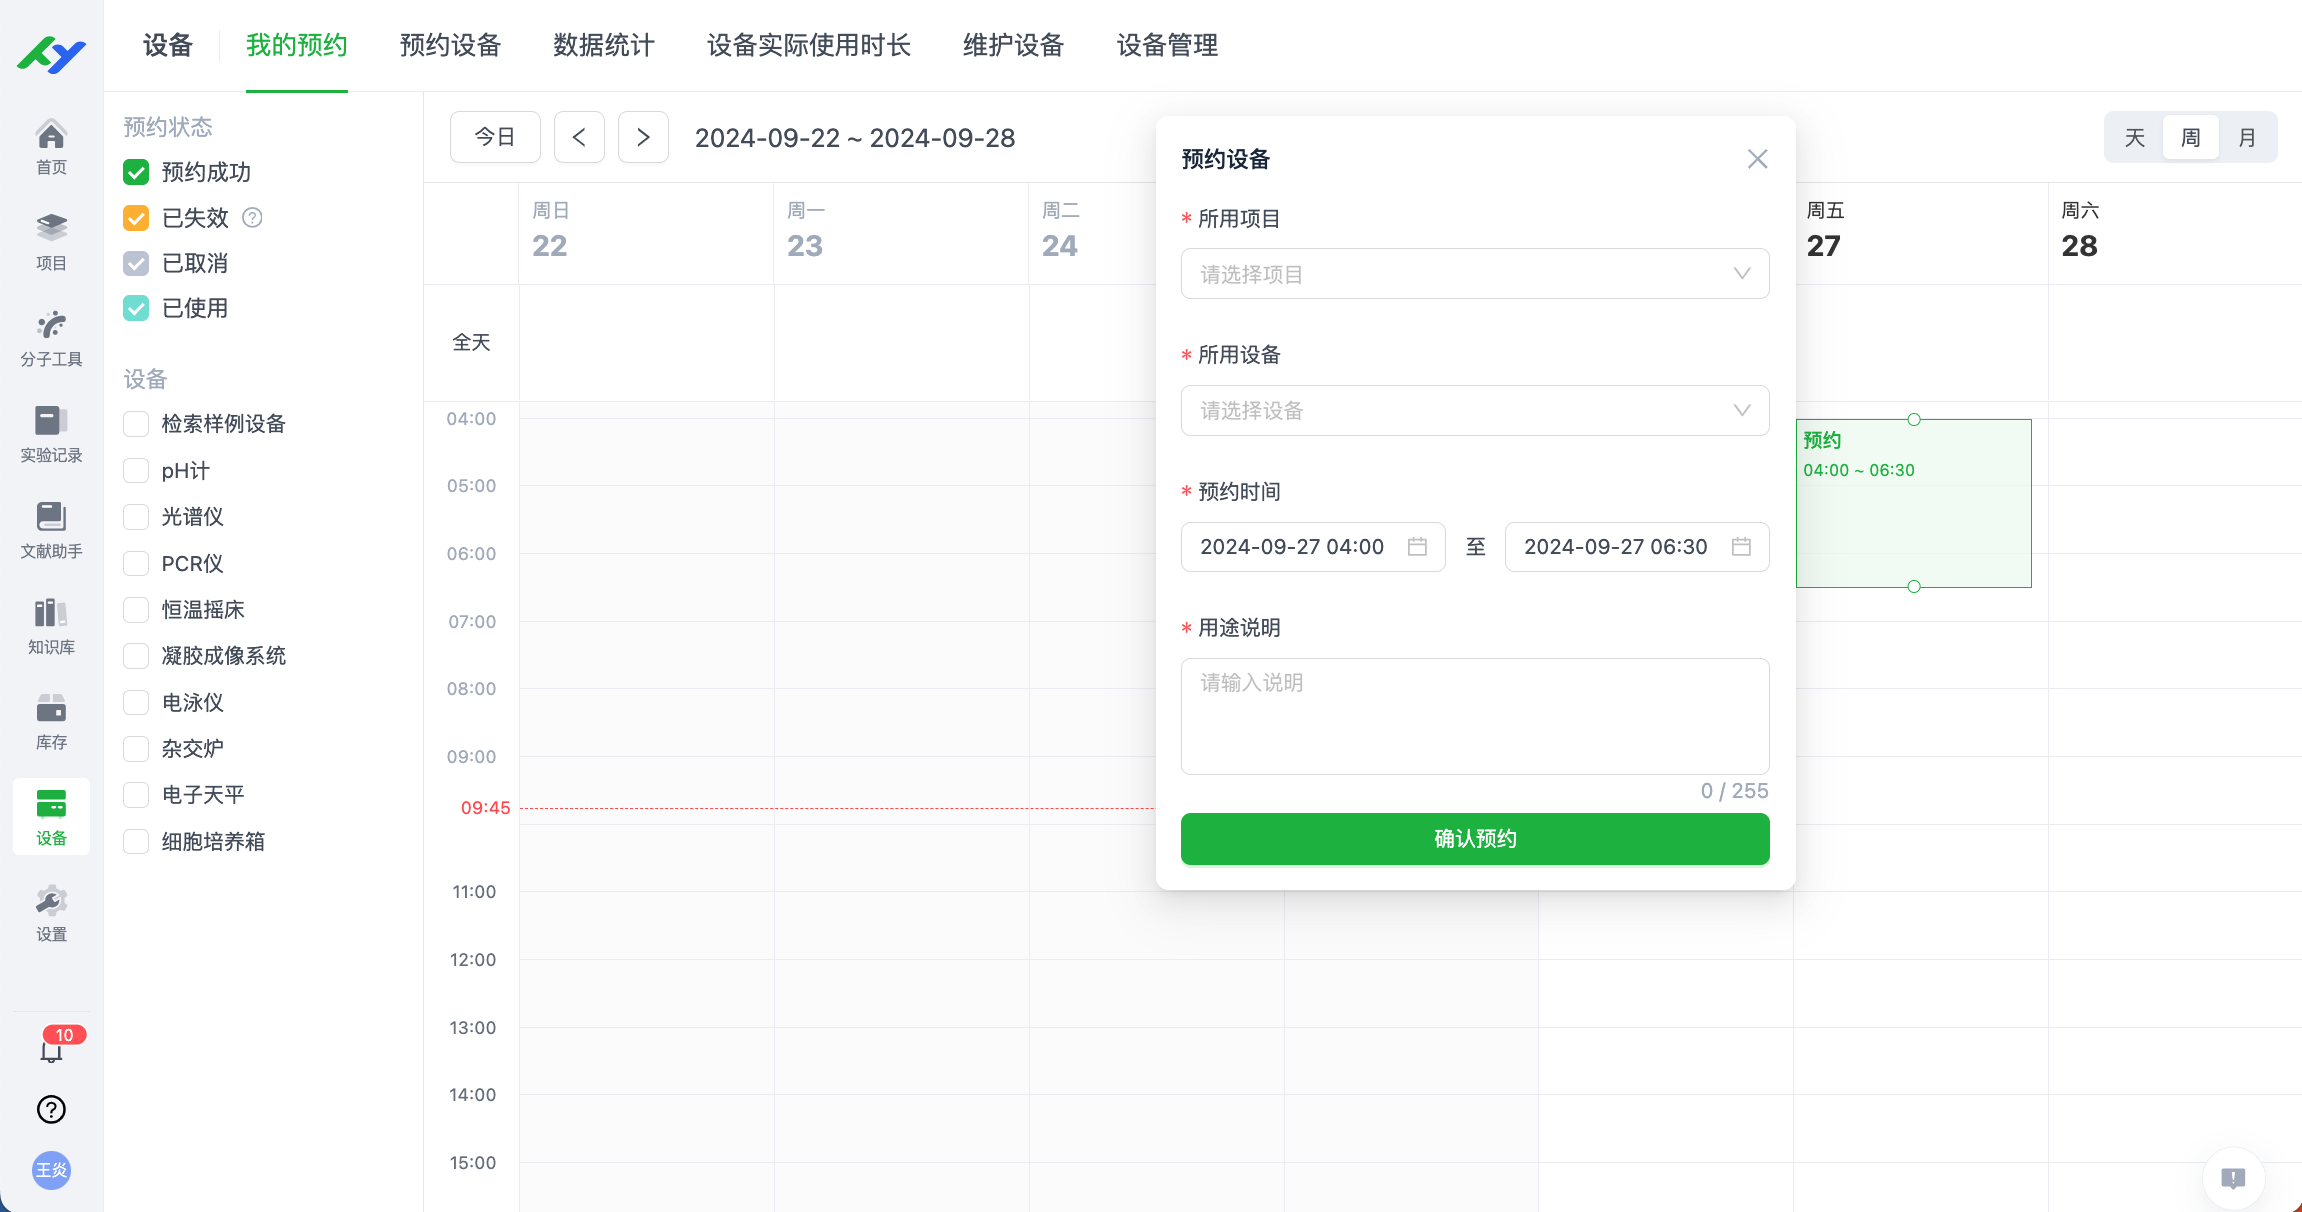This screenshot has width=2302, height=1212.
Task: Click the 确认预约 button
Action: coord(1474,838)
